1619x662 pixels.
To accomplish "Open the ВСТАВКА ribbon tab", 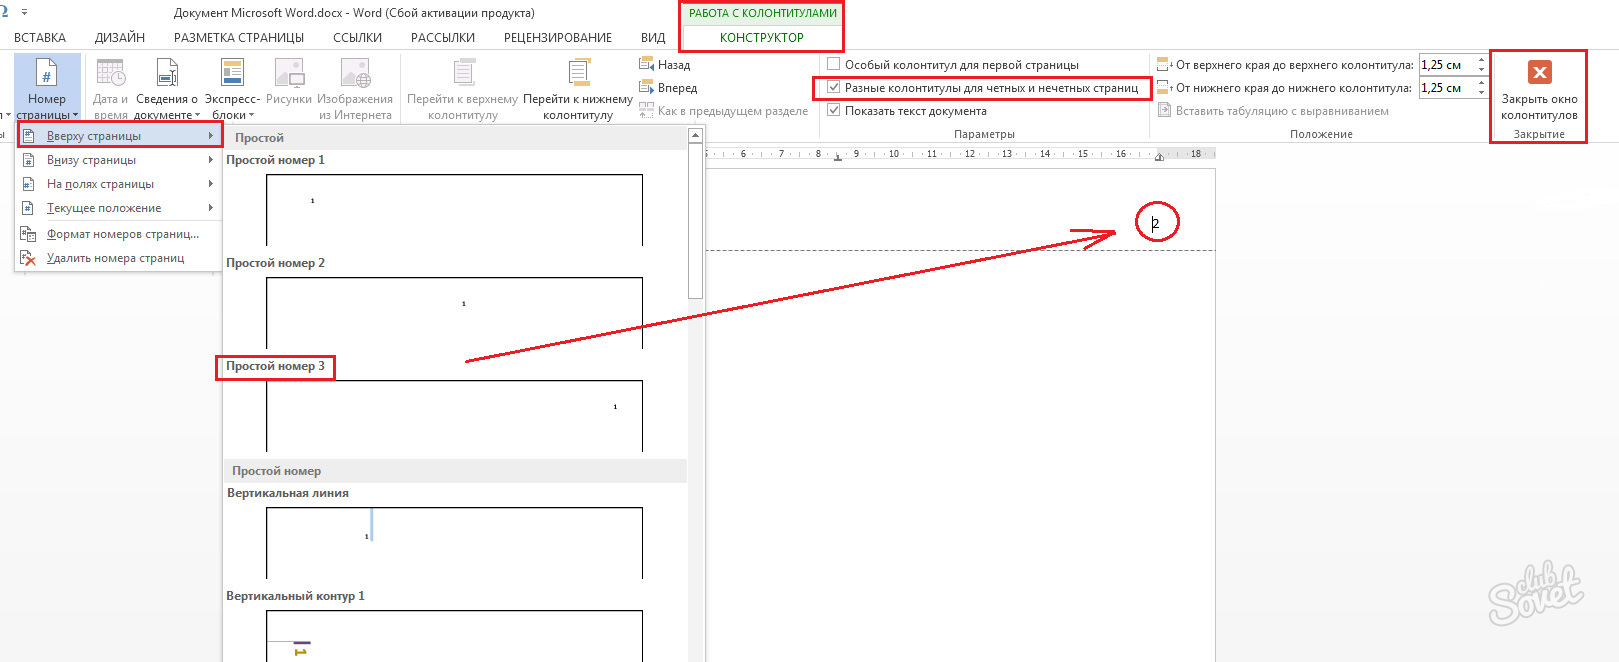I will tap(40, 37).
